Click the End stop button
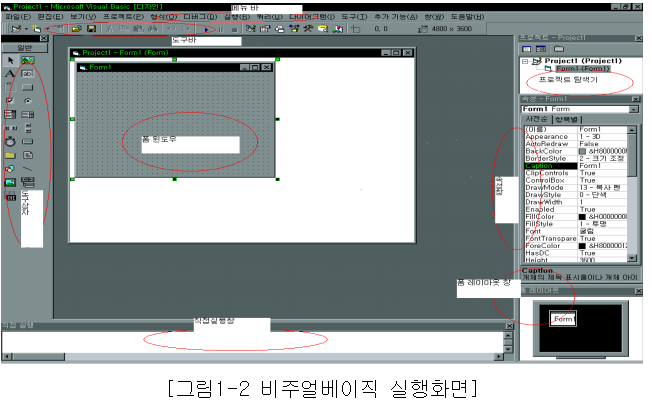 pos(235,30)
